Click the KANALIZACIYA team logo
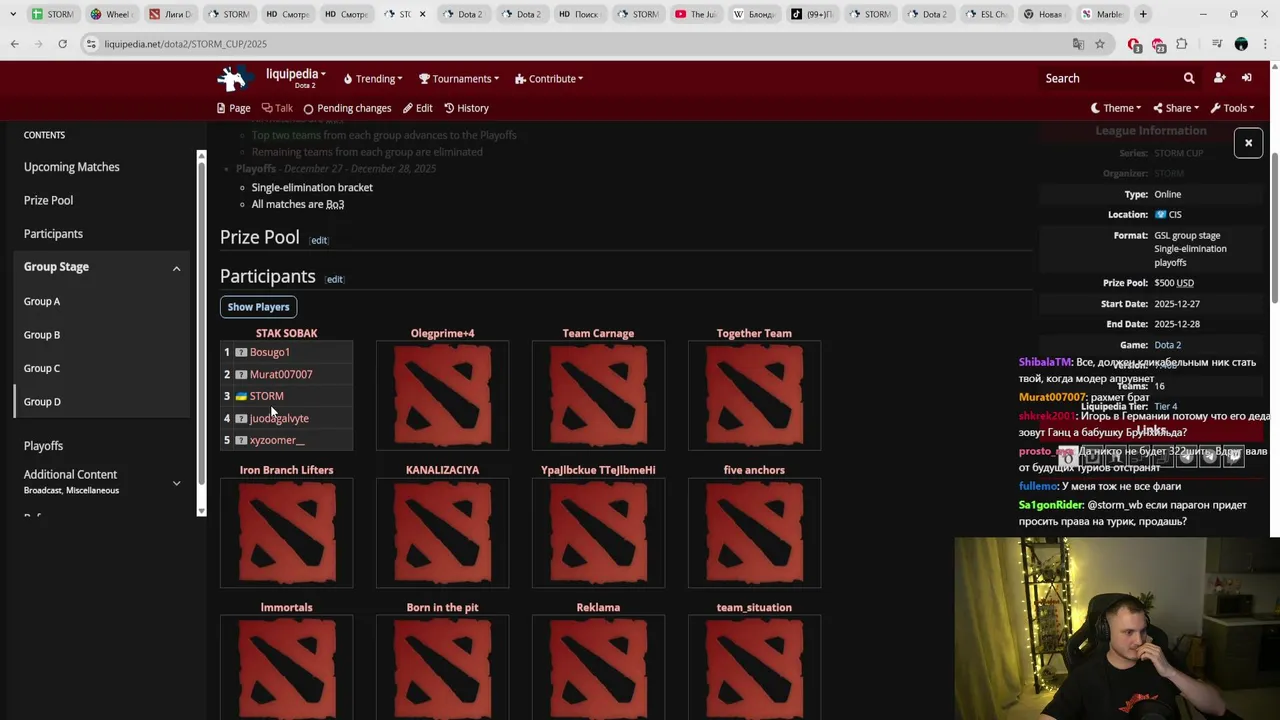 (442, 532)
